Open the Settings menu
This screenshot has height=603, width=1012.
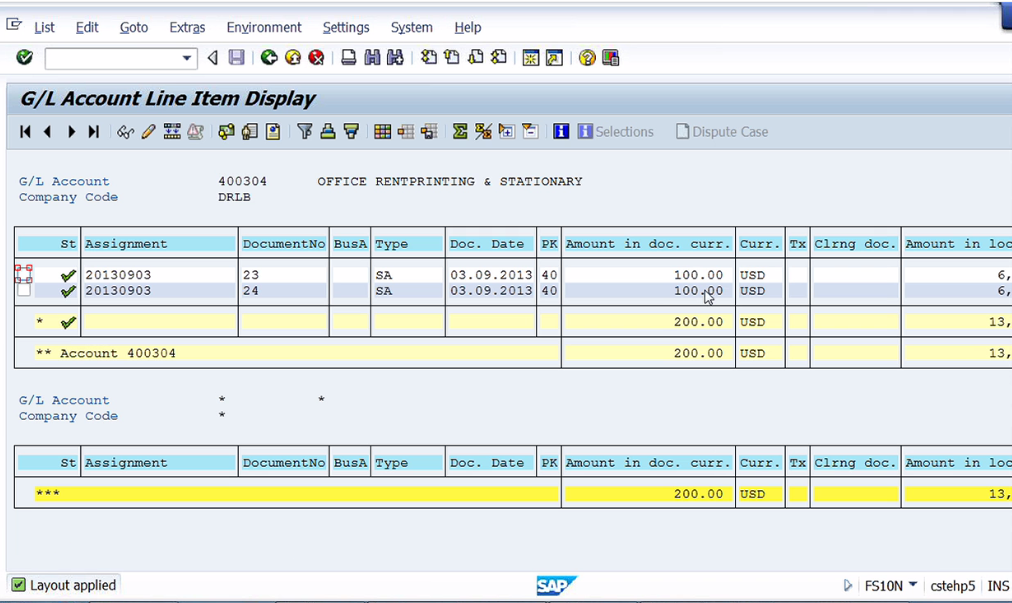coord(346,27)
